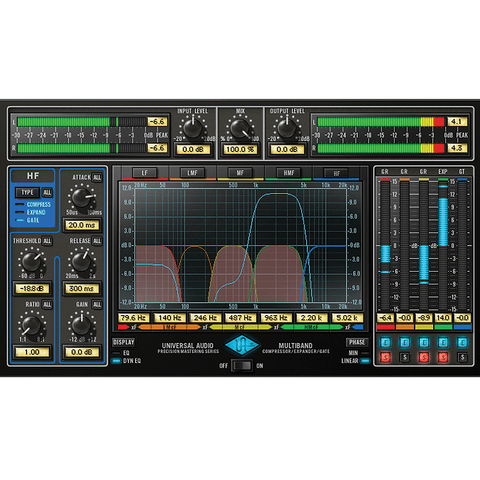Viewport: 480px width, 480px height.
Task: Switch display mode to DYN EQ
Action: pyautogui.click(x=127, y=361)
